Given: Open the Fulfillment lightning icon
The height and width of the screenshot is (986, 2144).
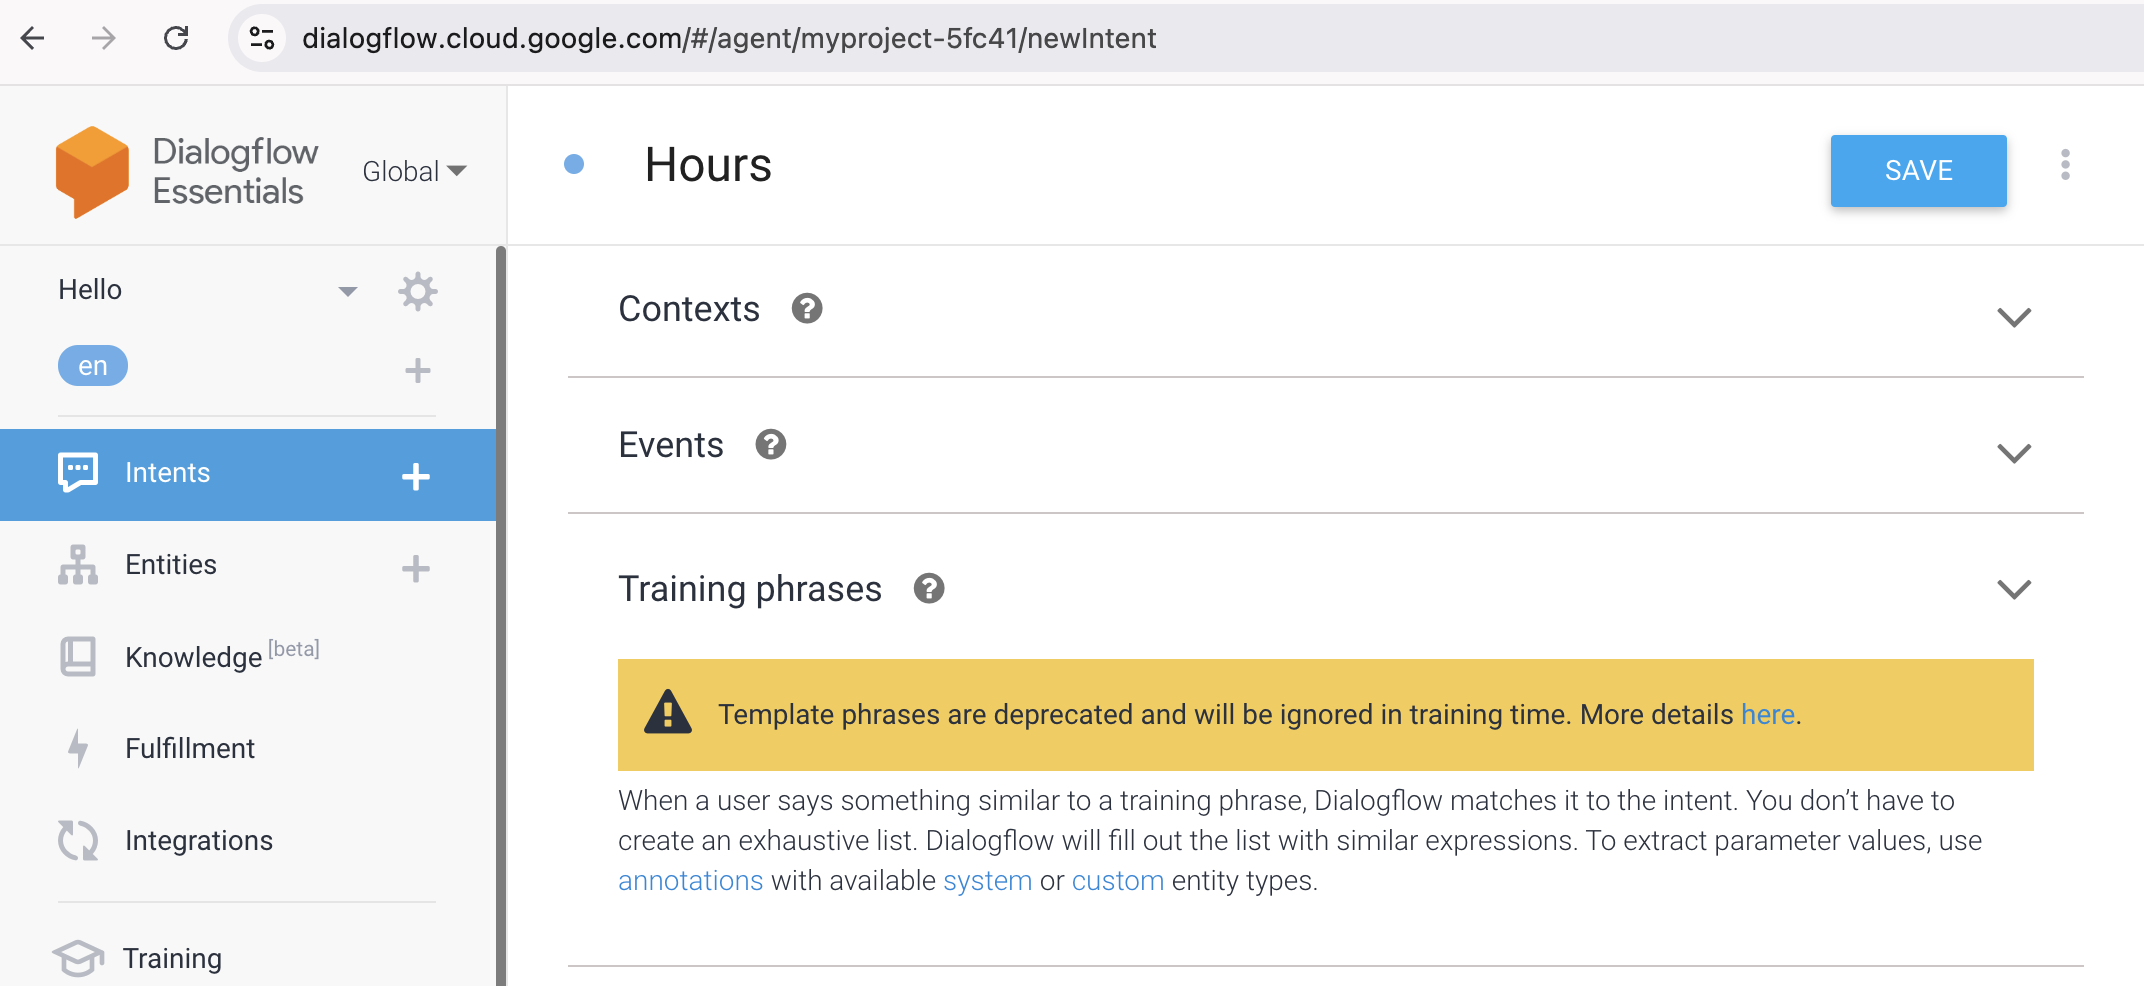Looking at the screenshot, I should [78, 747].
